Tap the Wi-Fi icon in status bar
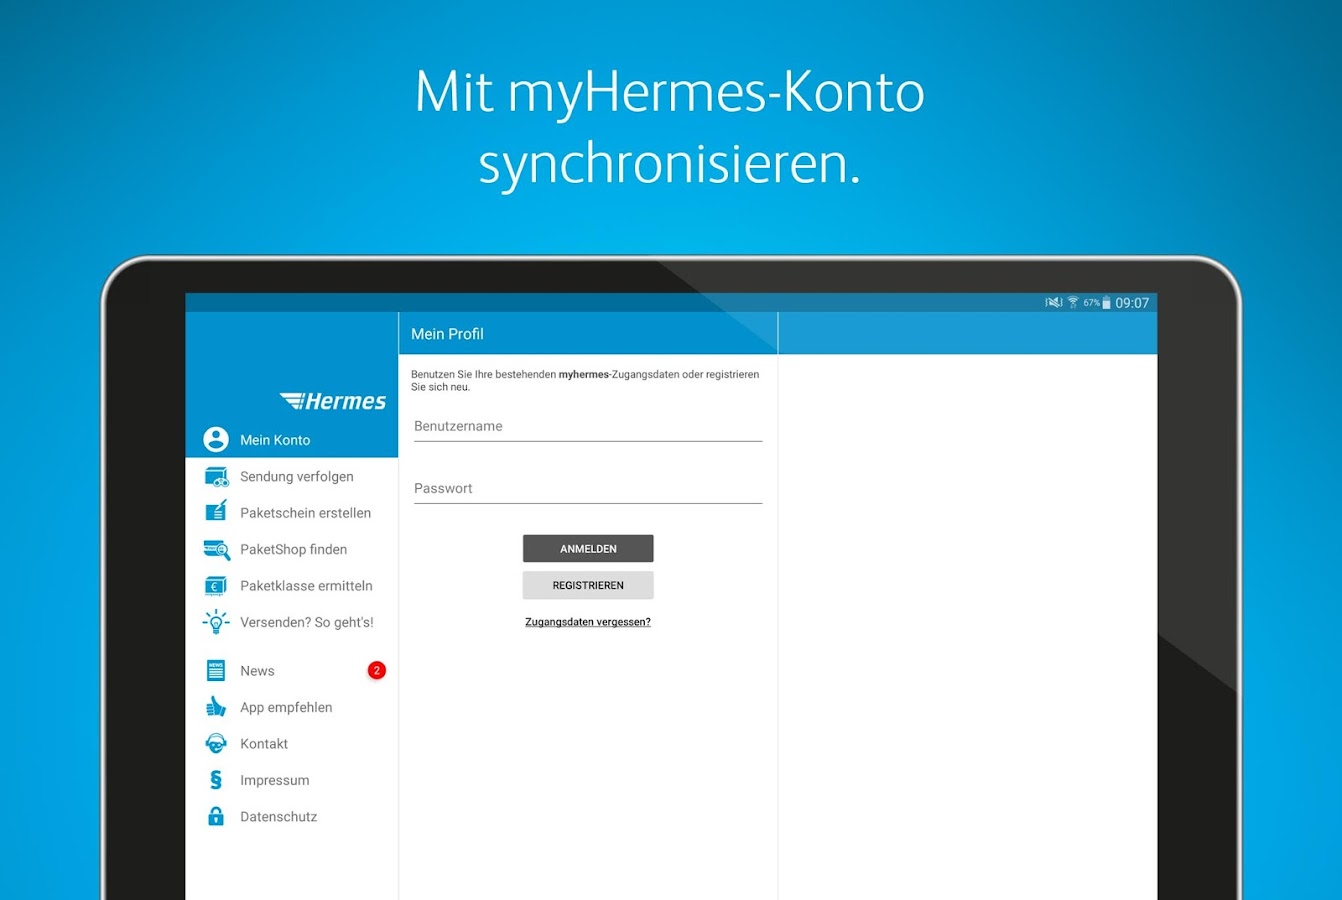The image size is (1342, 900). pos(1073,303)
